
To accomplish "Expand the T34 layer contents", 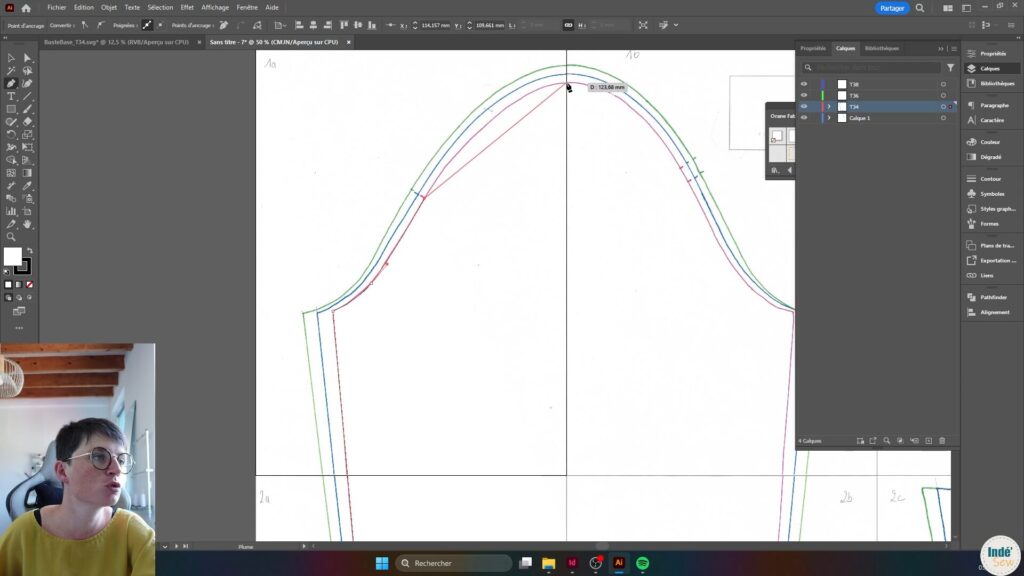I will (x=829, y=107).
